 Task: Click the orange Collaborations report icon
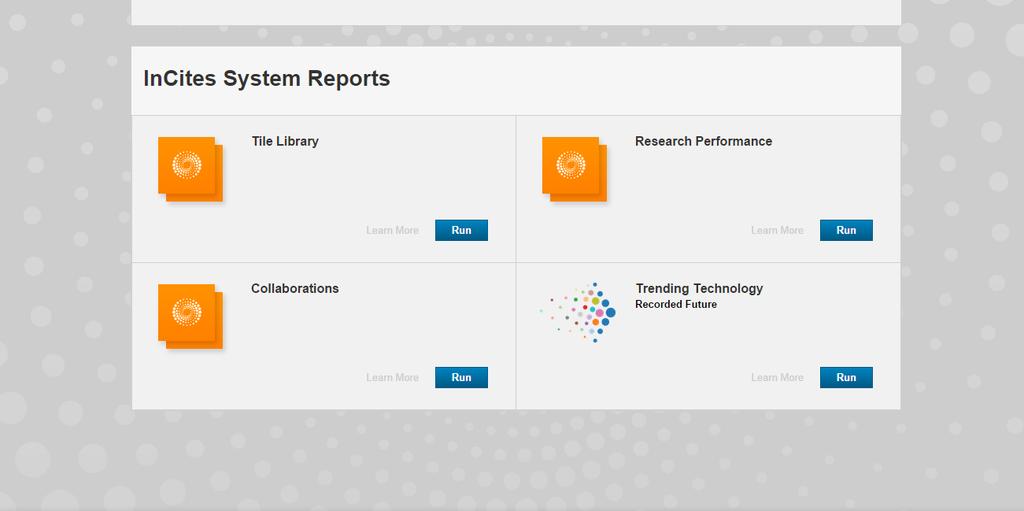[x=190, y=316]
